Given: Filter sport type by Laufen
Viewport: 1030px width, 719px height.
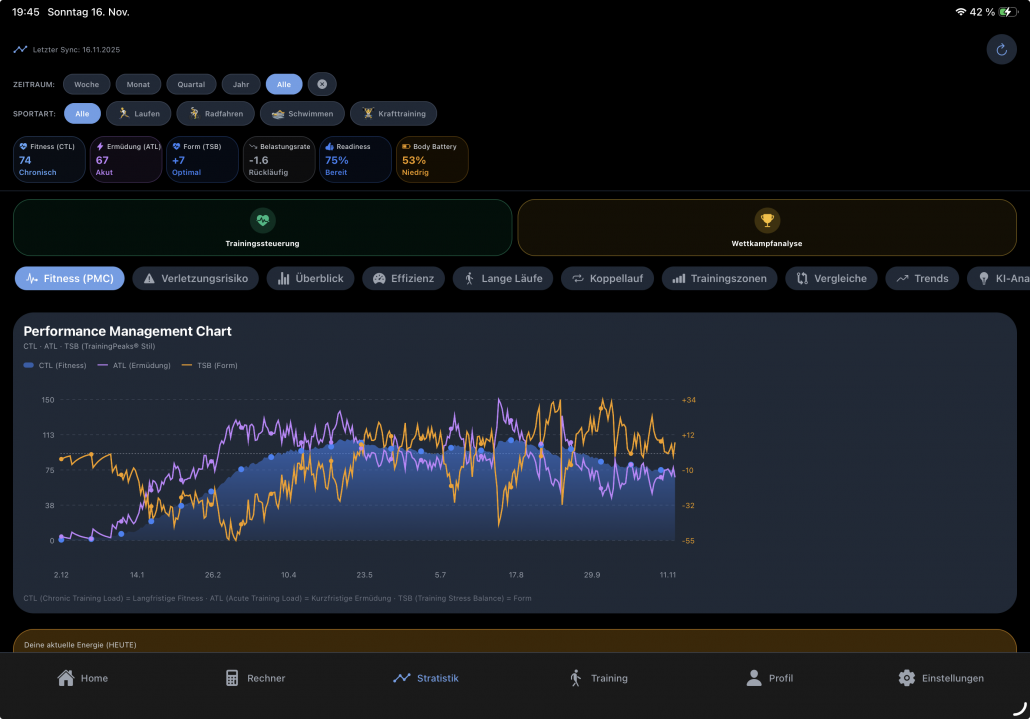Looking at the screenshot, I should (138, 114).
